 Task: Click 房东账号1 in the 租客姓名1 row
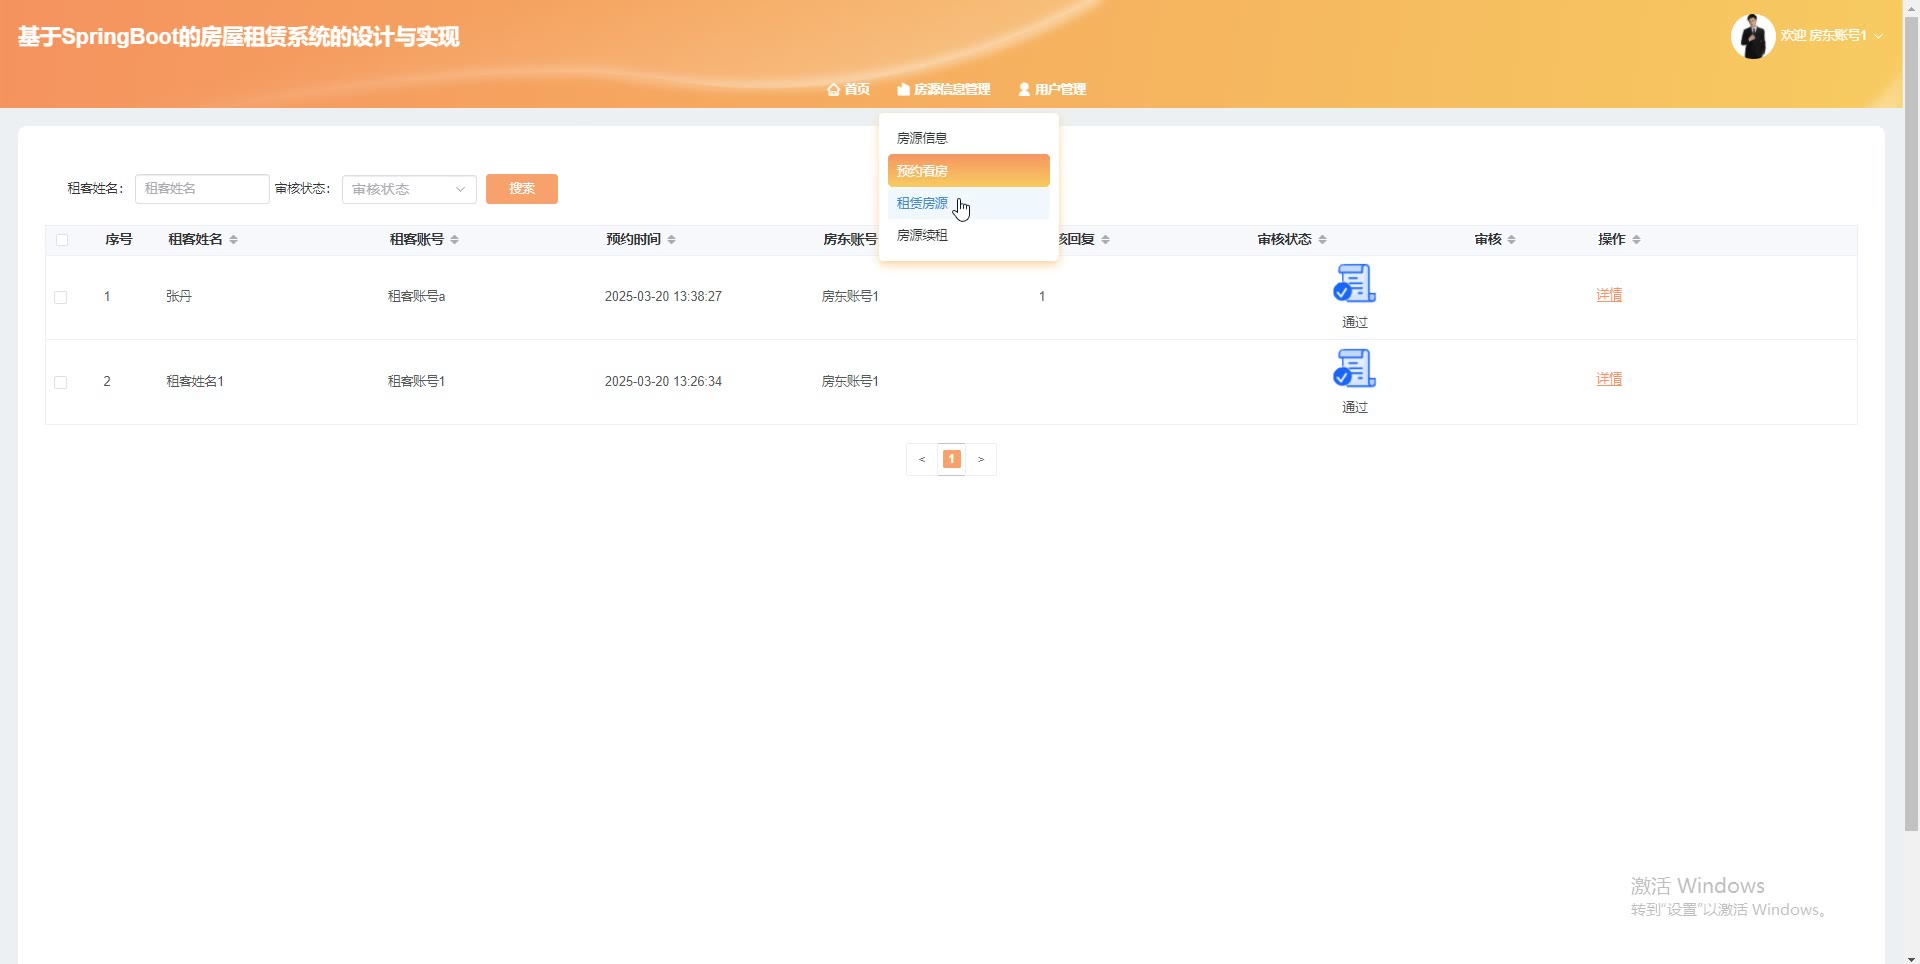coord(850,381)
